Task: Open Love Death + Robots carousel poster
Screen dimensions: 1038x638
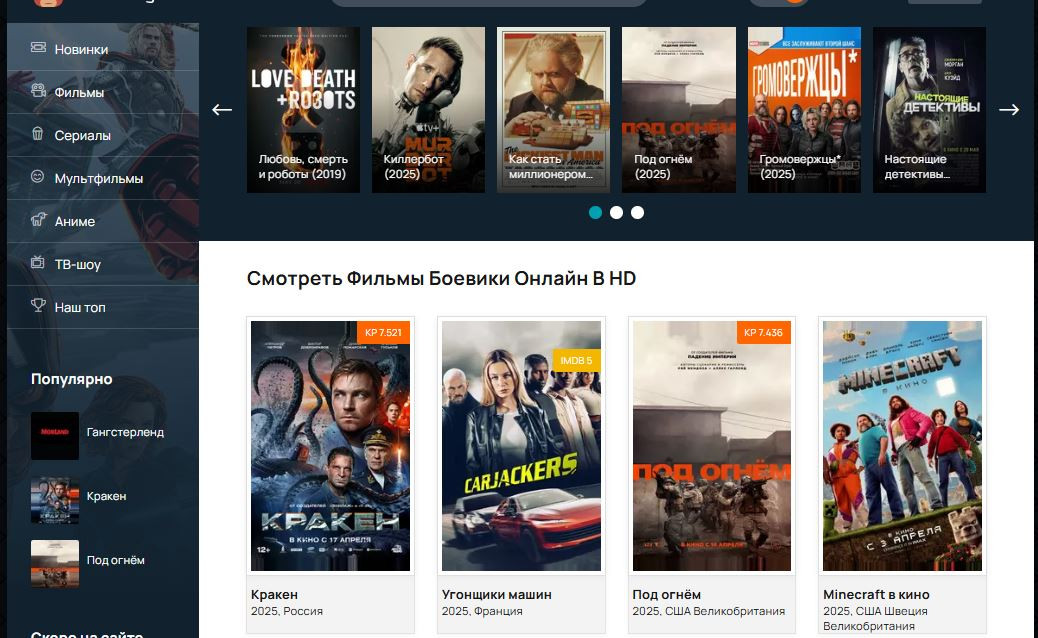Action: click(303, 110)
